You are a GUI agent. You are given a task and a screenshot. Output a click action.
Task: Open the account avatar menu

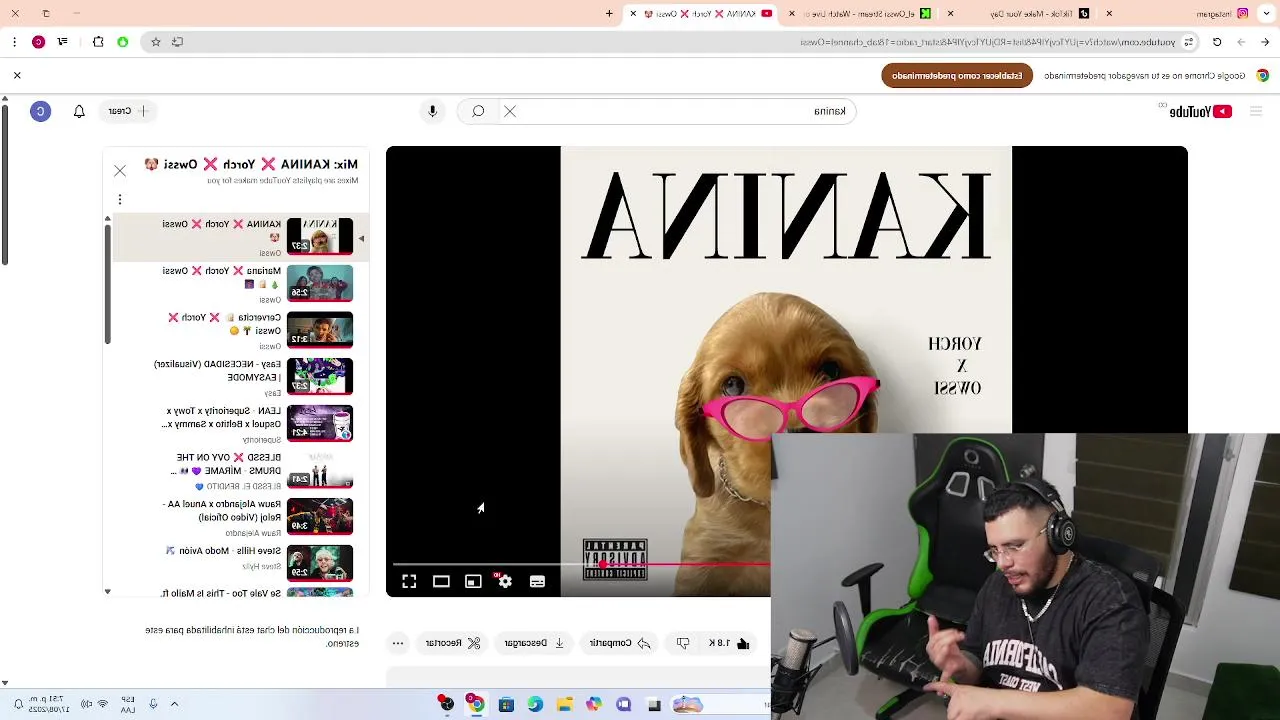pyautogui.click(x=40, y=111)
